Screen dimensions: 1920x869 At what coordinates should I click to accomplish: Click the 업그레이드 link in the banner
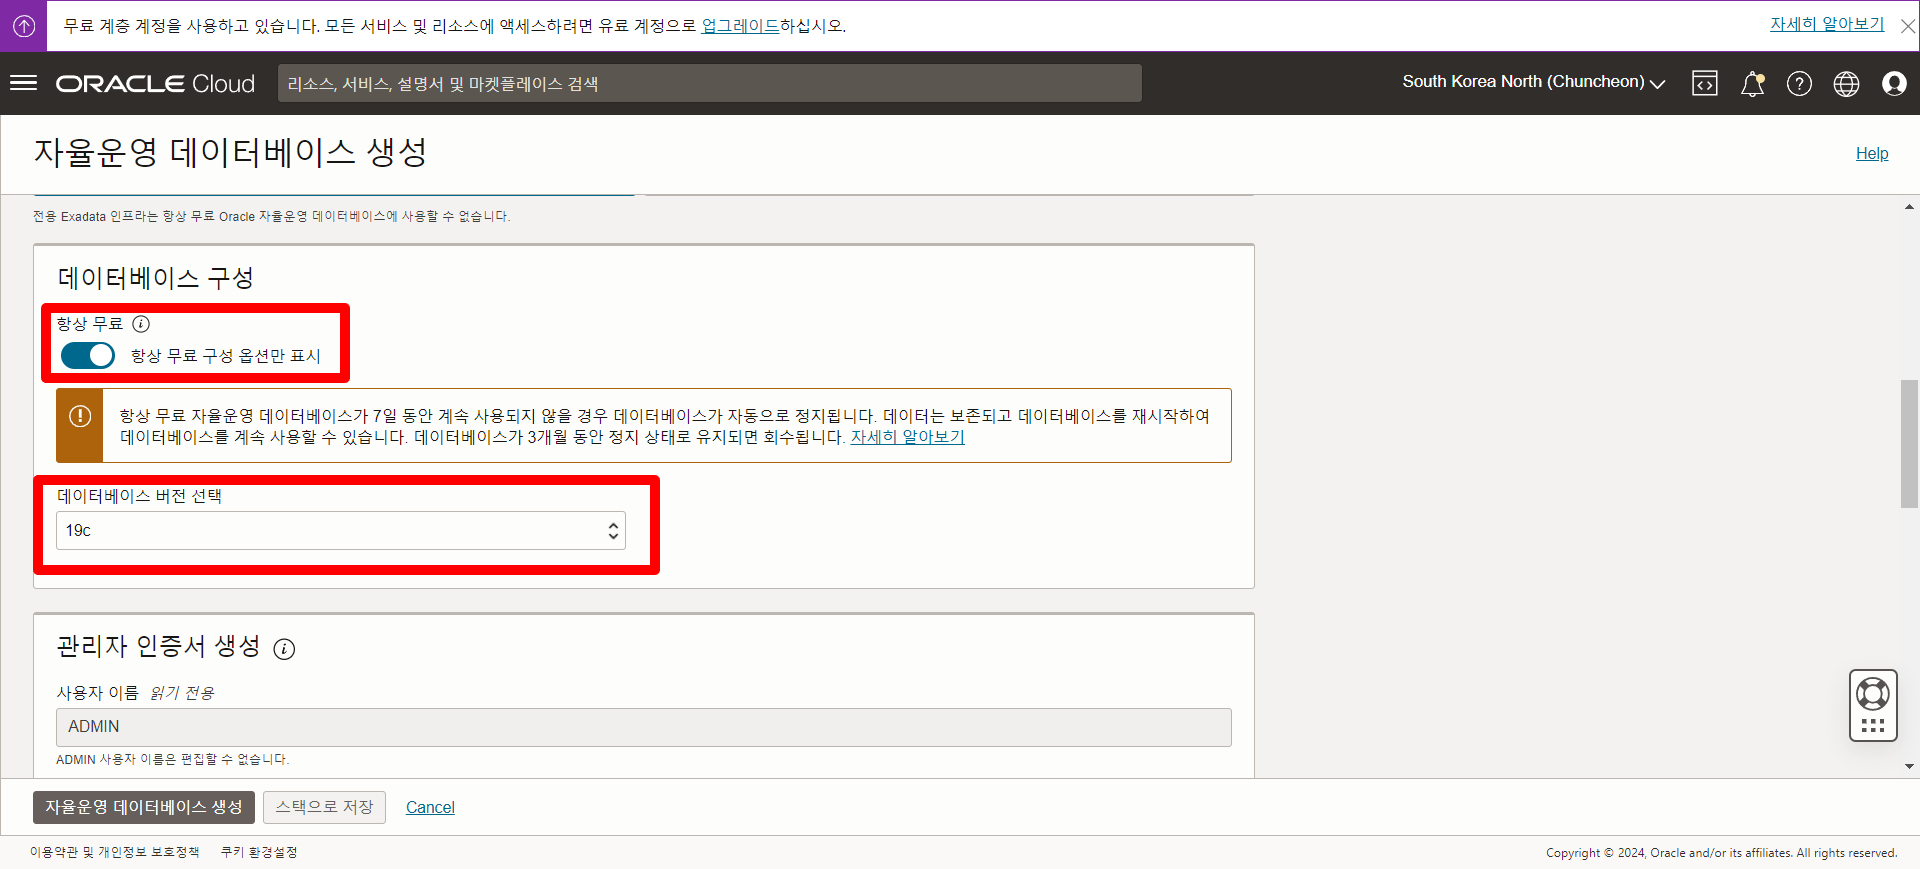pyautogui.click(x=740, y=26)
